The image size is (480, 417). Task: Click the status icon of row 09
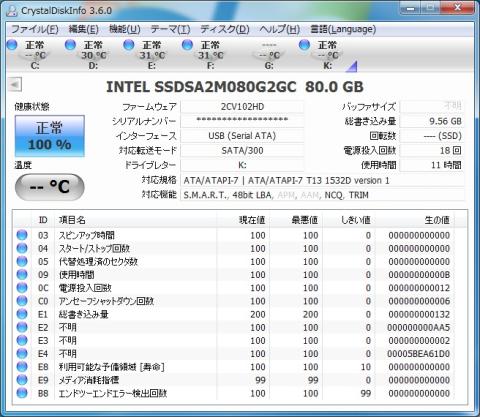pyautogui.click(x=22, y=275)
